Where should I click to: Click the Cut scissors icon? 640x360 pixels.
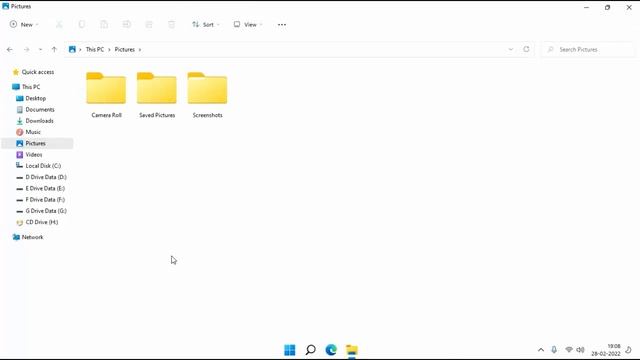59,24
